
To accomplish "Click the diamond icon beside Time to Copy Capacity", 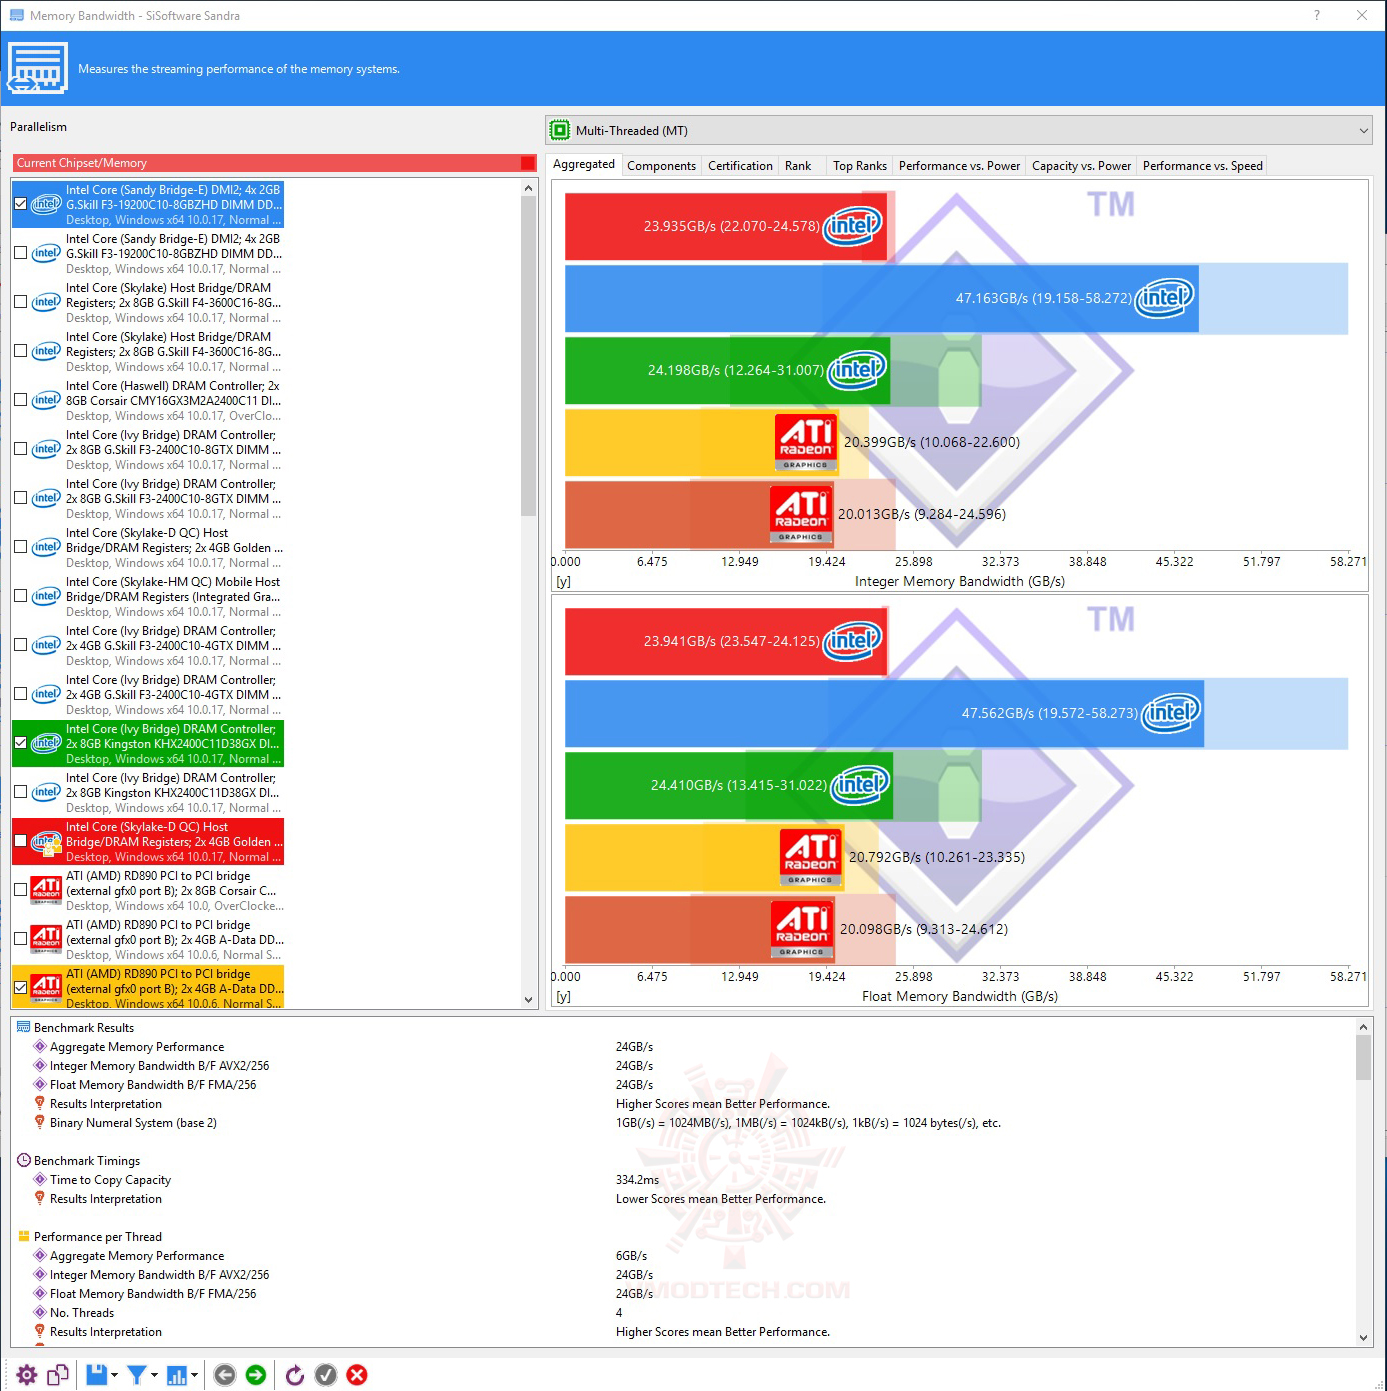I will [x=40, y=1179].
